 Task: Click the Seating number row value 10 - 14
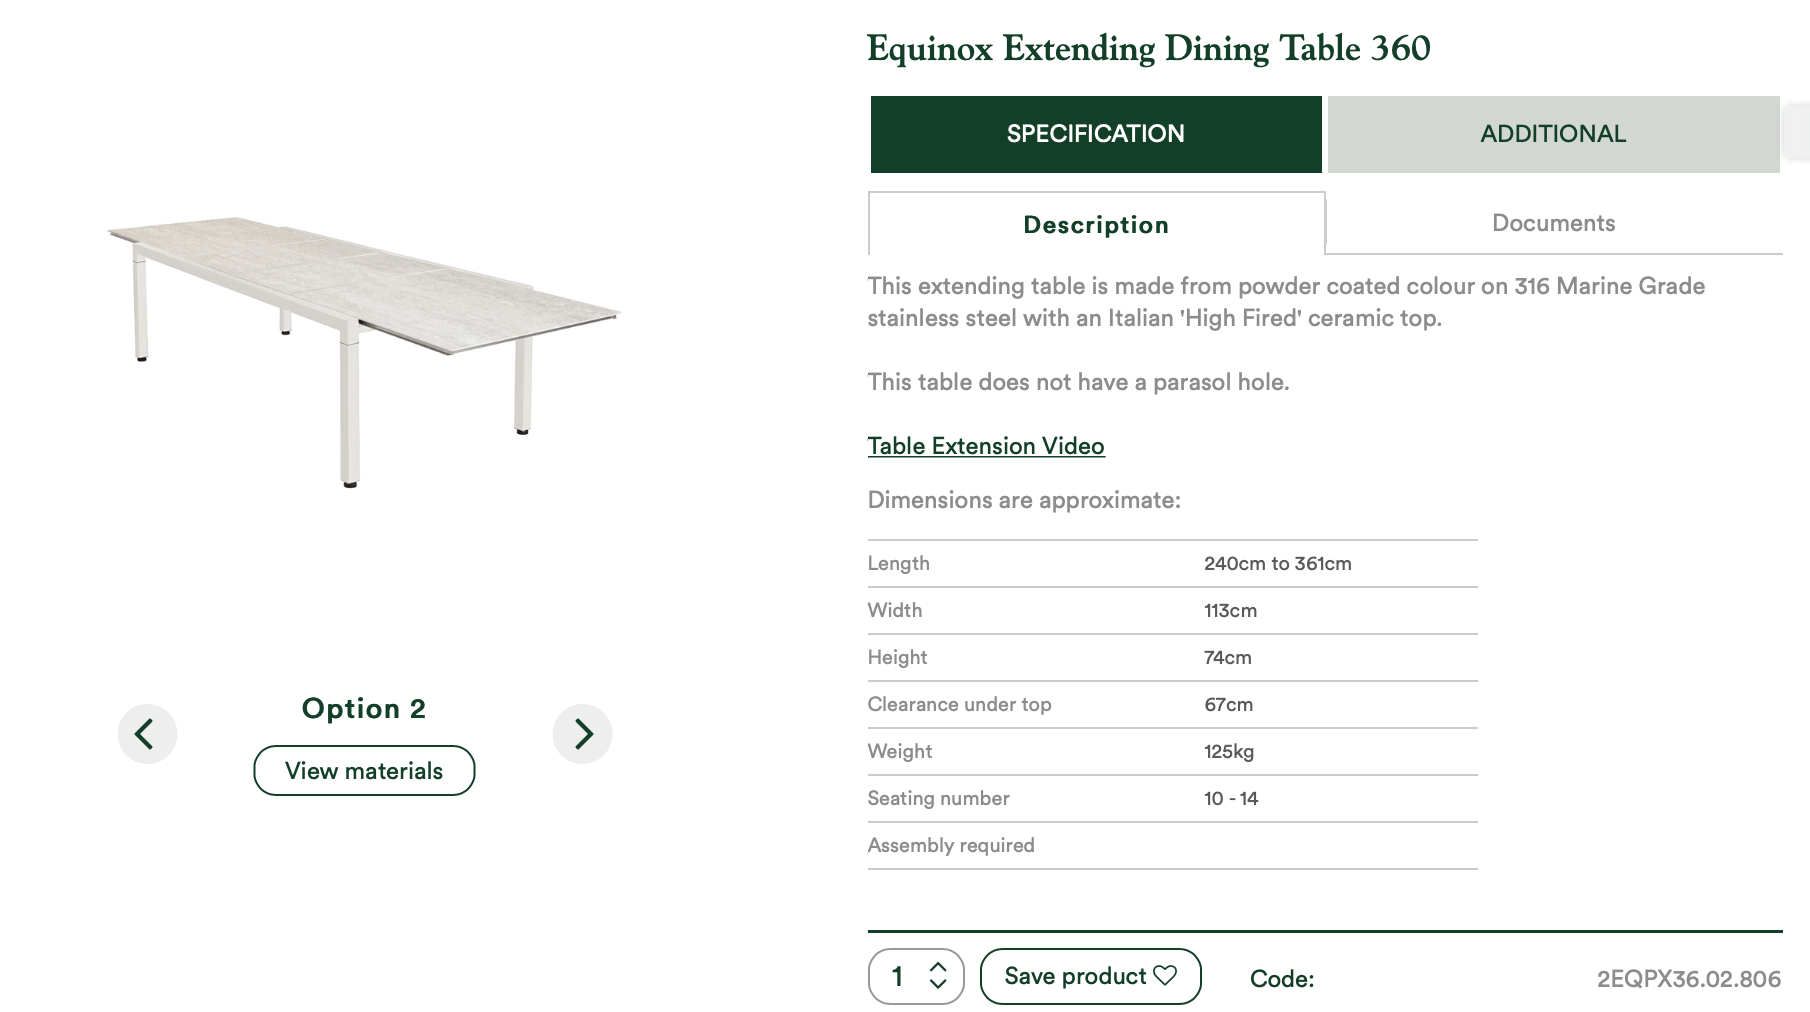click(x=1231, y=798)
